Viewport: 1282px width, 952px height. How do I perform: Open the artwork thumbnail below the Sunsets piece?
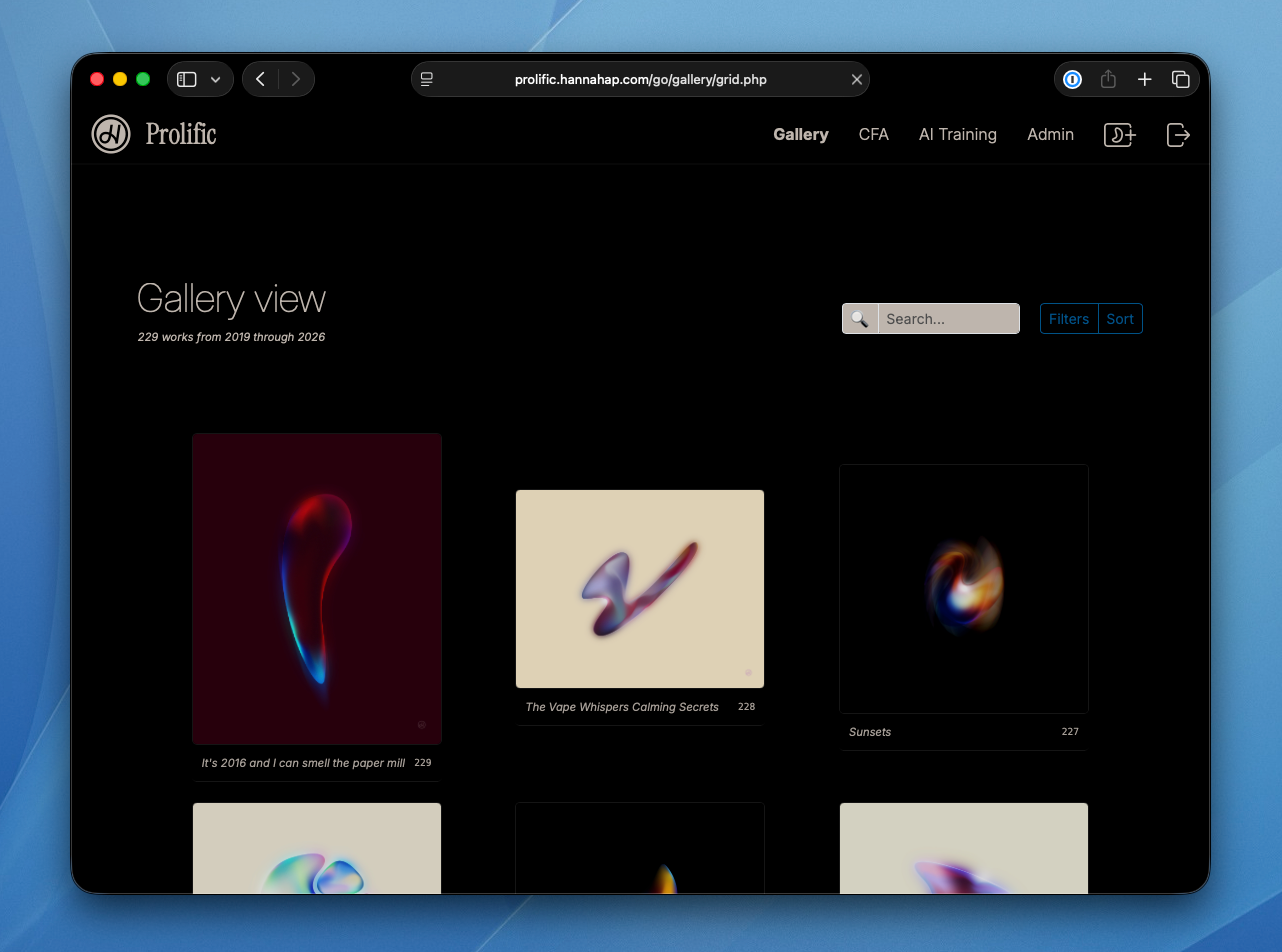pyautogui.click(x=964, y=848)
